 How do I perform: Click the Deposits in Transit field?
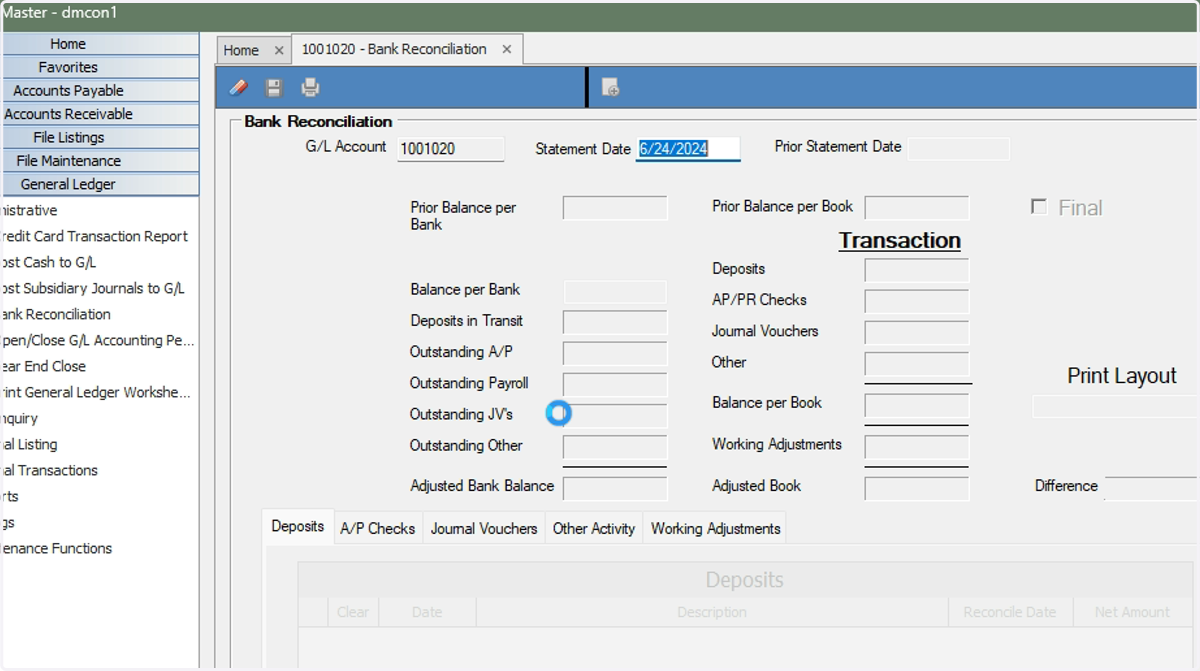[x=615, y=322]
